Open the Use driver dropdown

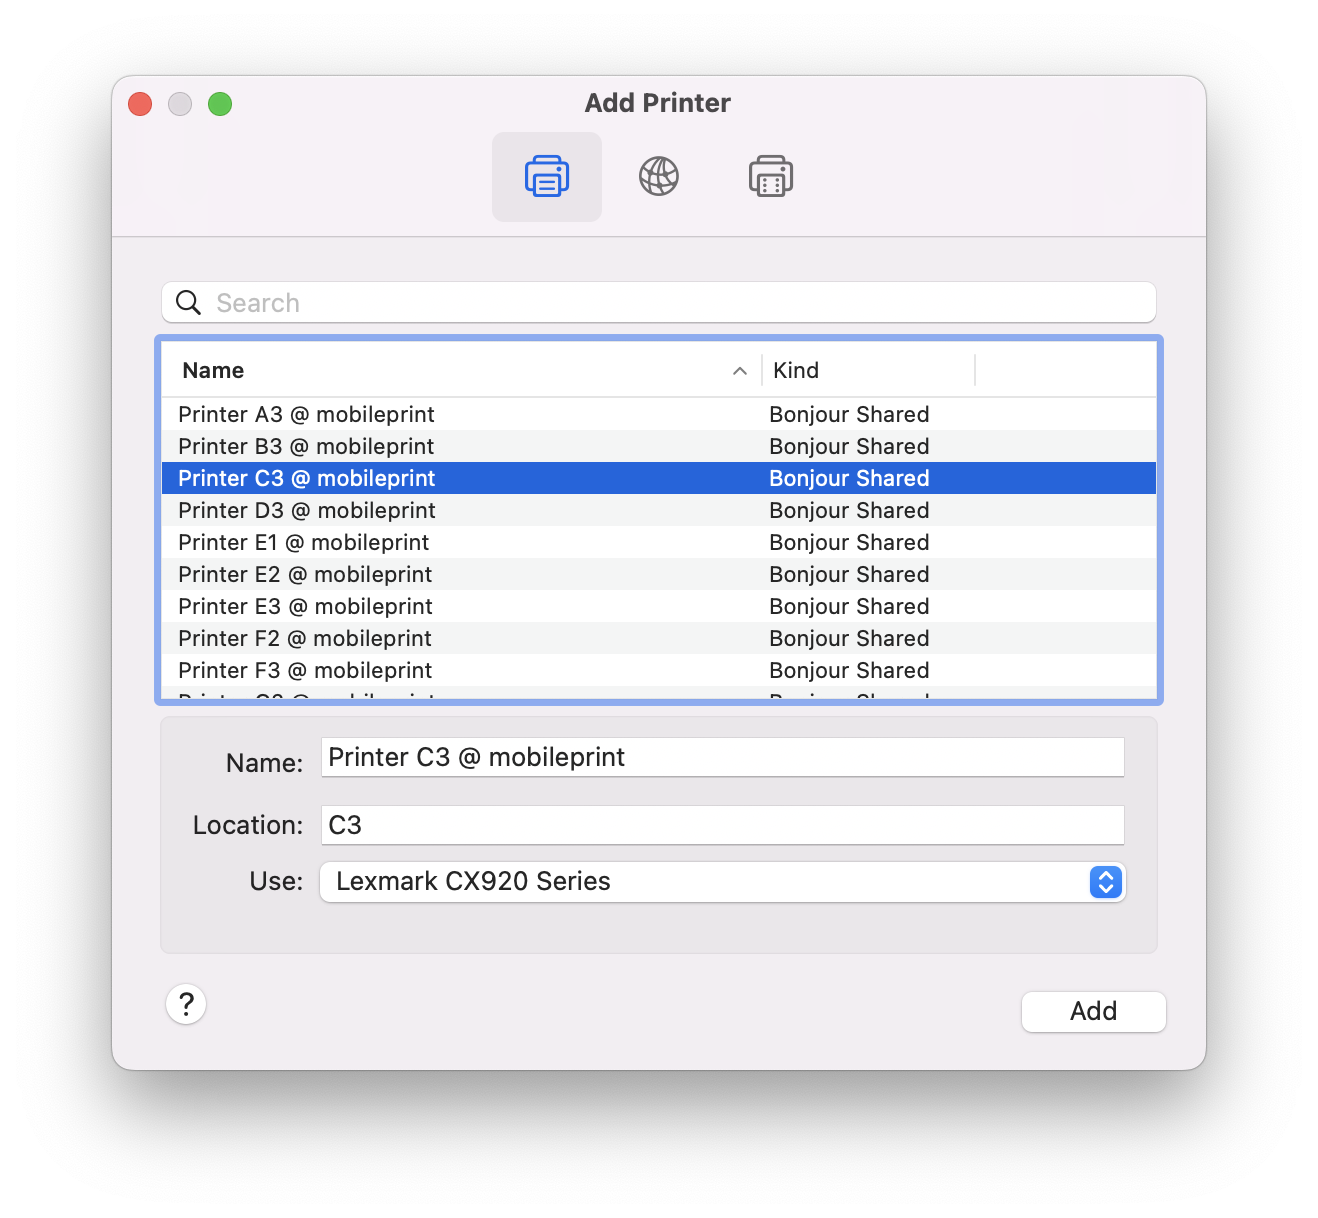pyautogui.click(x=722, y=882)
